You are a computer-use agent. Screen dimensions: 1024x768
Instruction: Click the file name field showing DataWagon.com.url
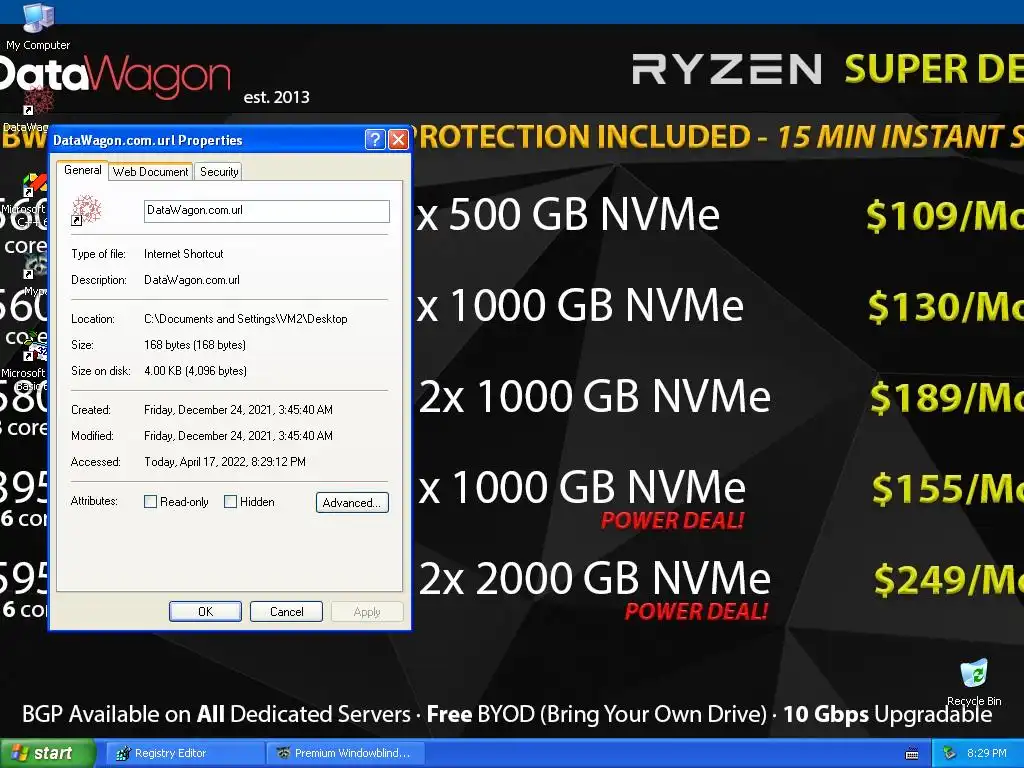pos(266,211)
